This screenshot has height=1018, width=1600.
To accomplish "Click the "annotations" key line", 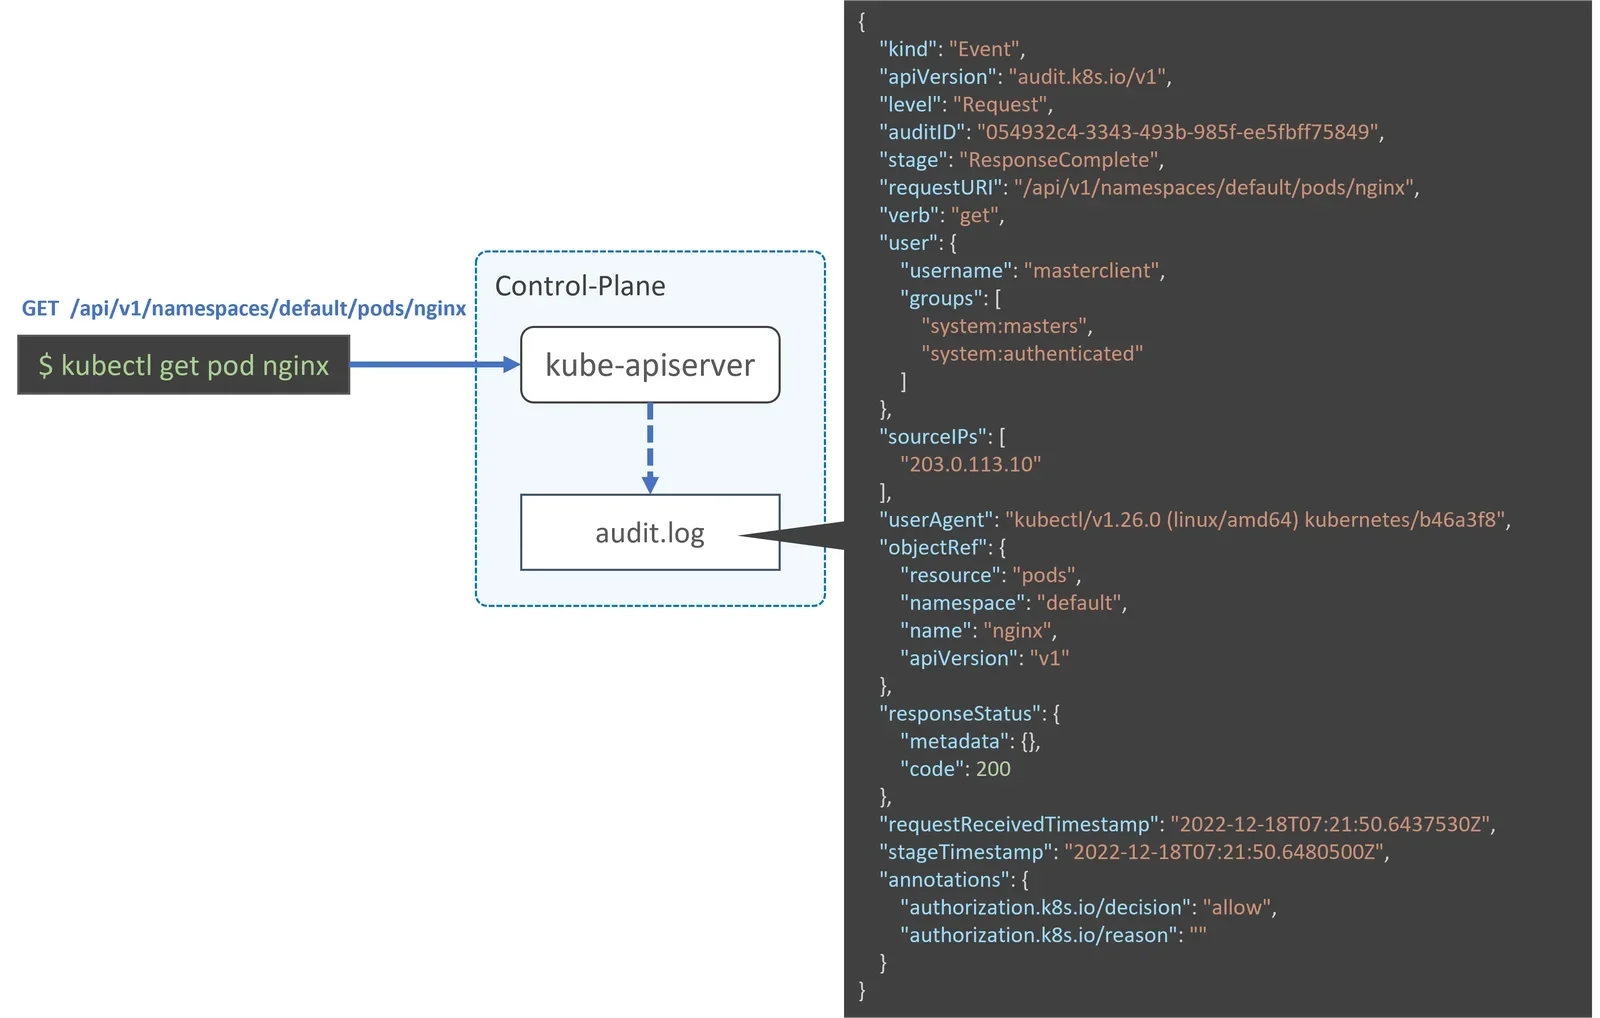I will tap(953, 880).
